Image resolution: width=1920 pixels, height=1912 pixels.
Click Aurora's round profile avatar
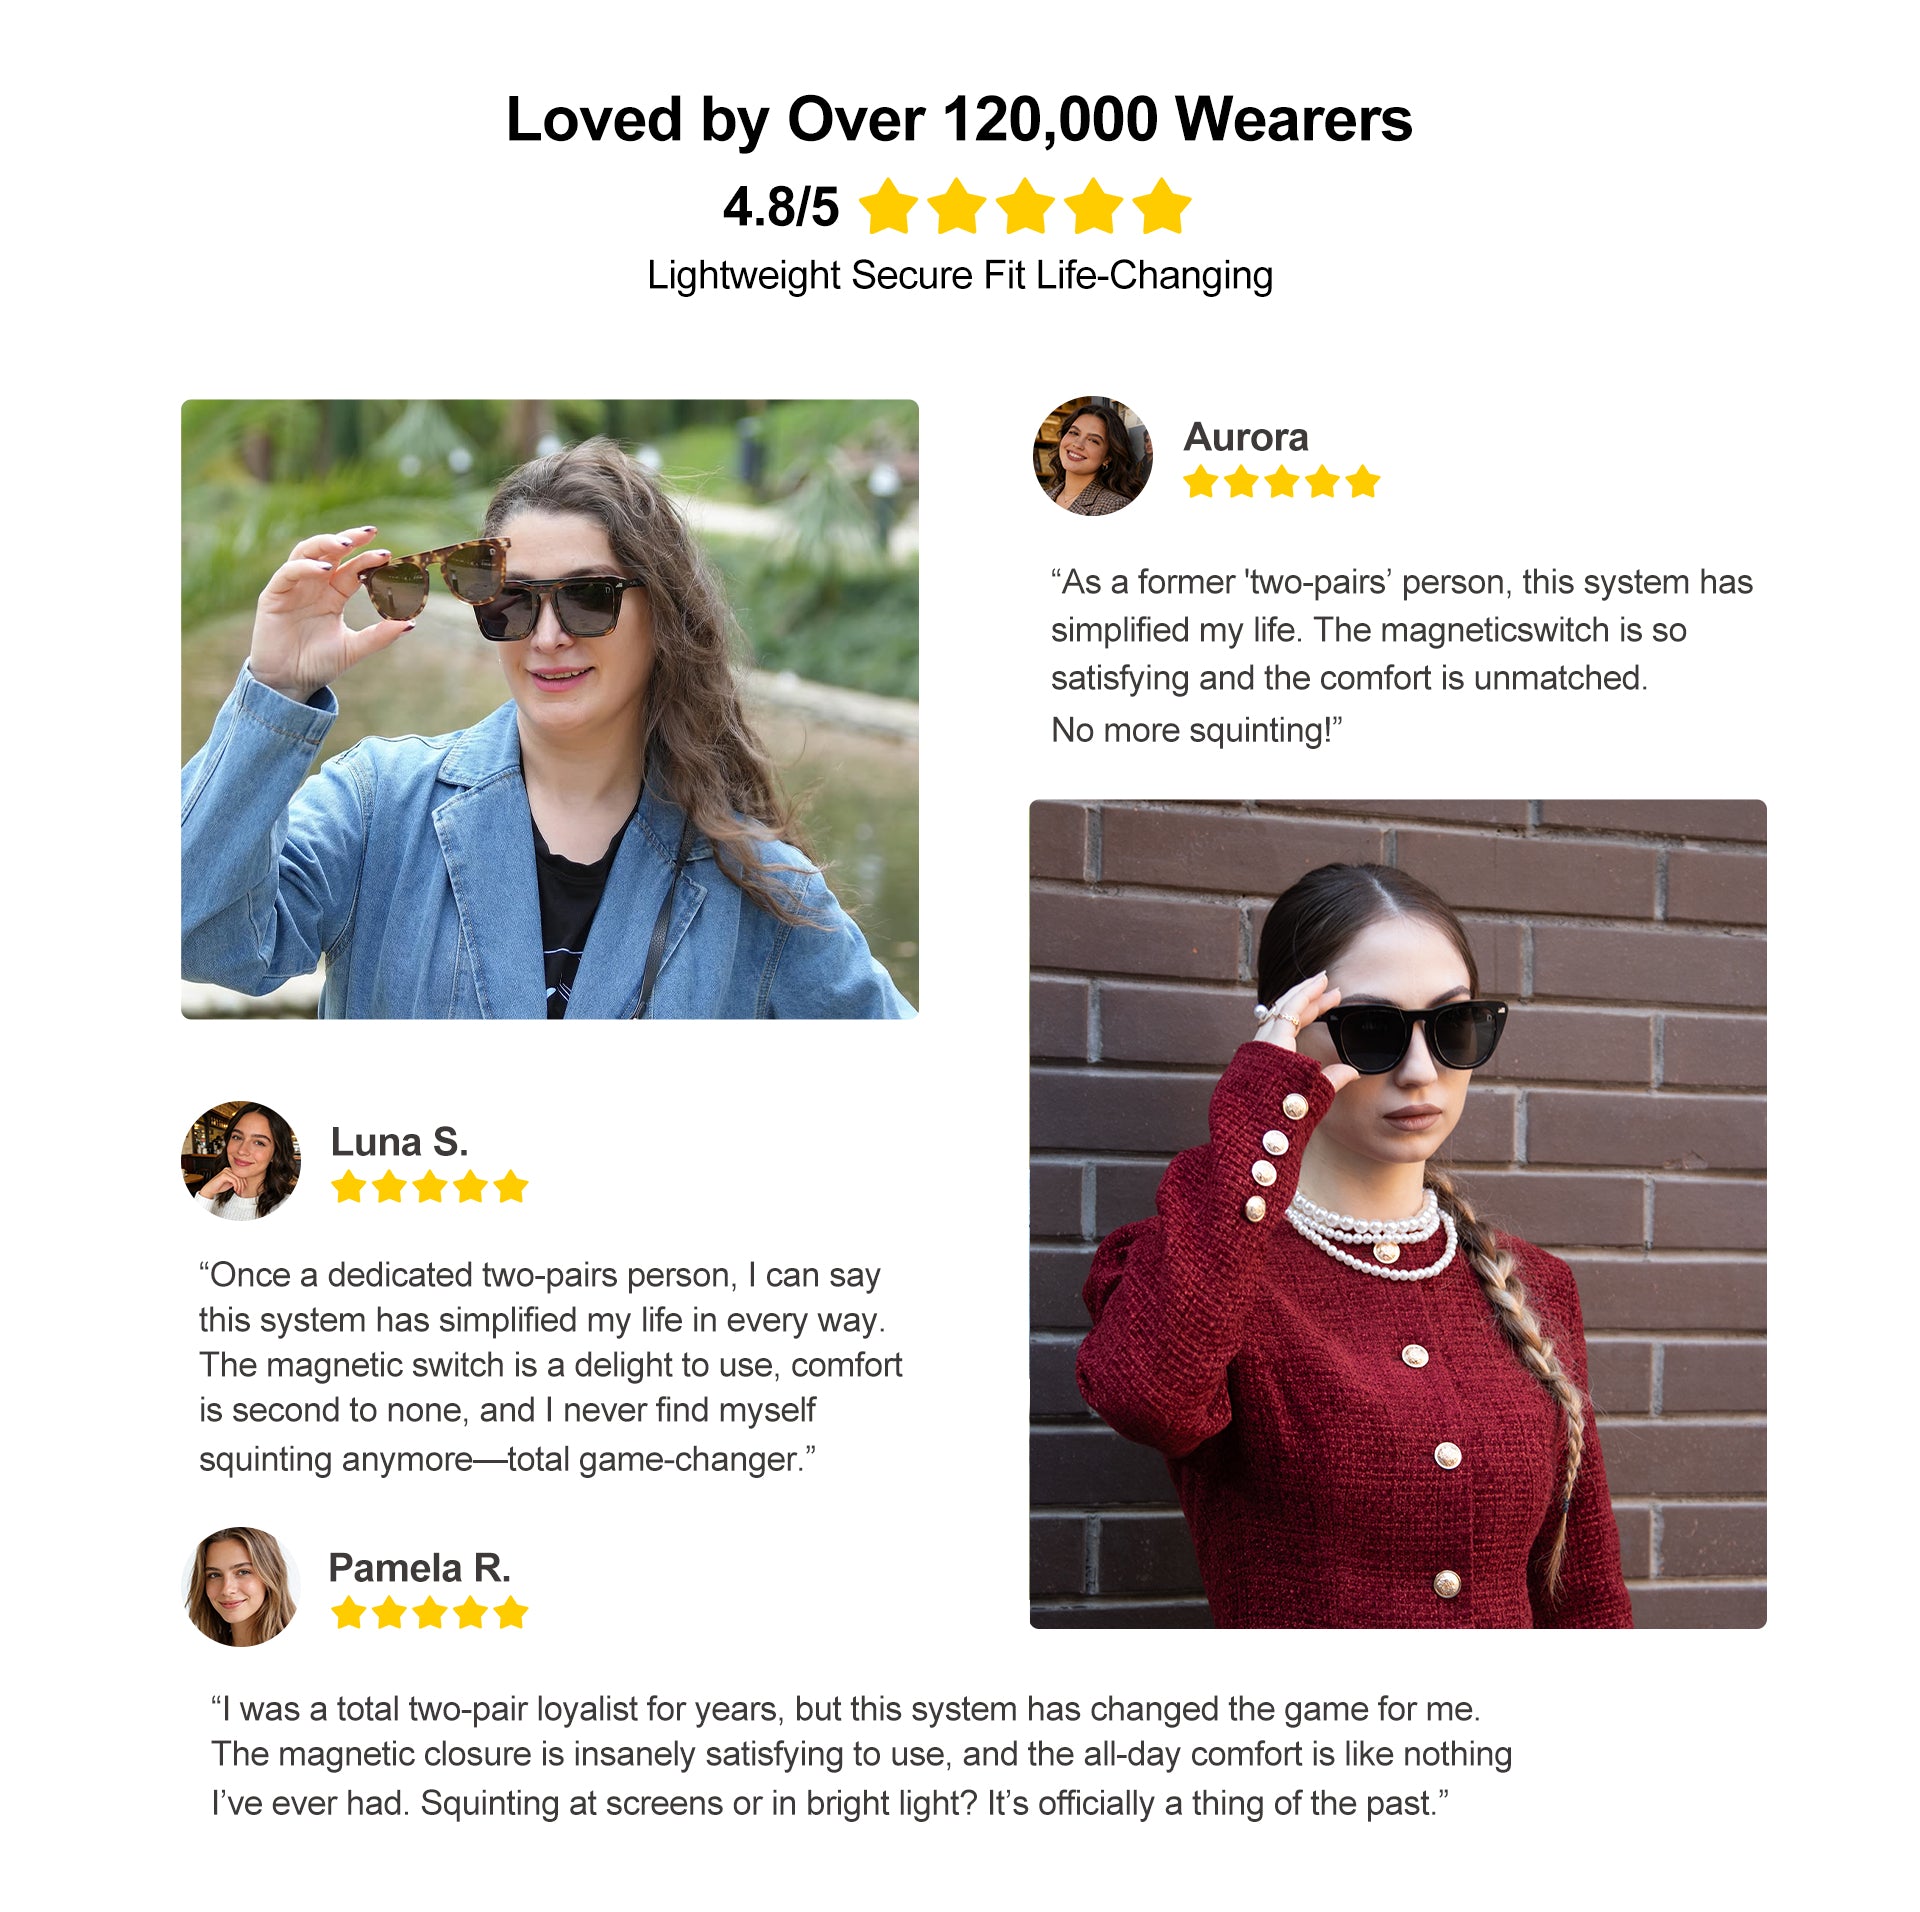1092,456
